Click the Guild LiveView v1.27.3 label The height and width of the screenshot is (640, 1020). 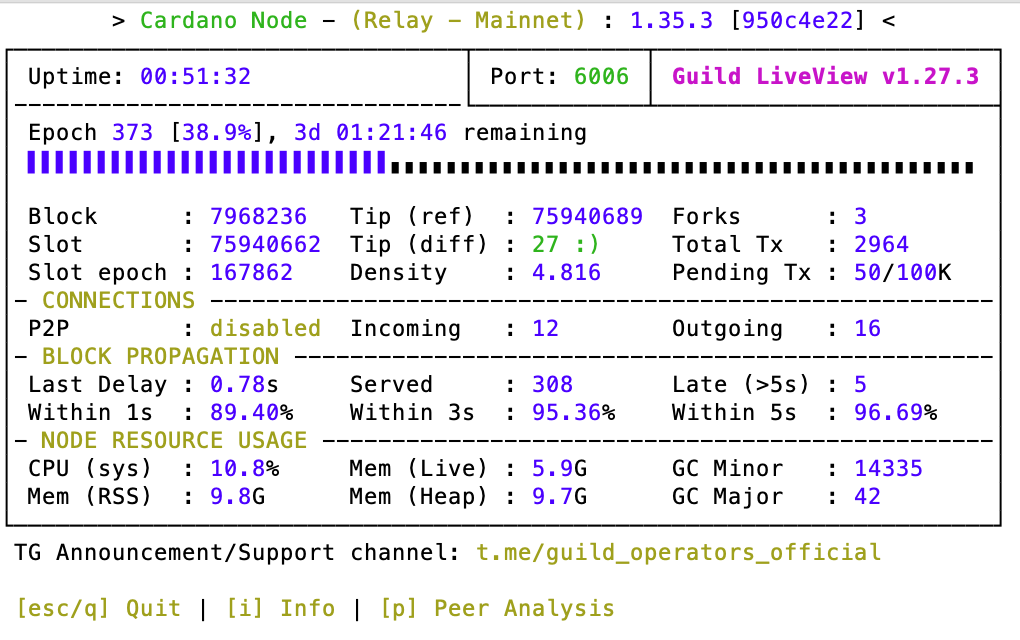coord(825,77)
